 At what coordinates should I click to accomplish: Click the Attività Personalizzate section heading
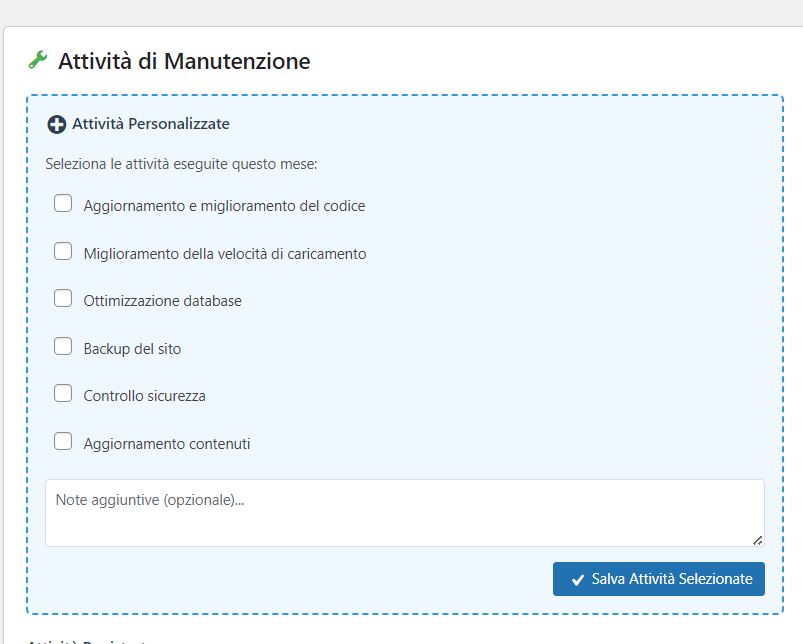click(151, 124)
